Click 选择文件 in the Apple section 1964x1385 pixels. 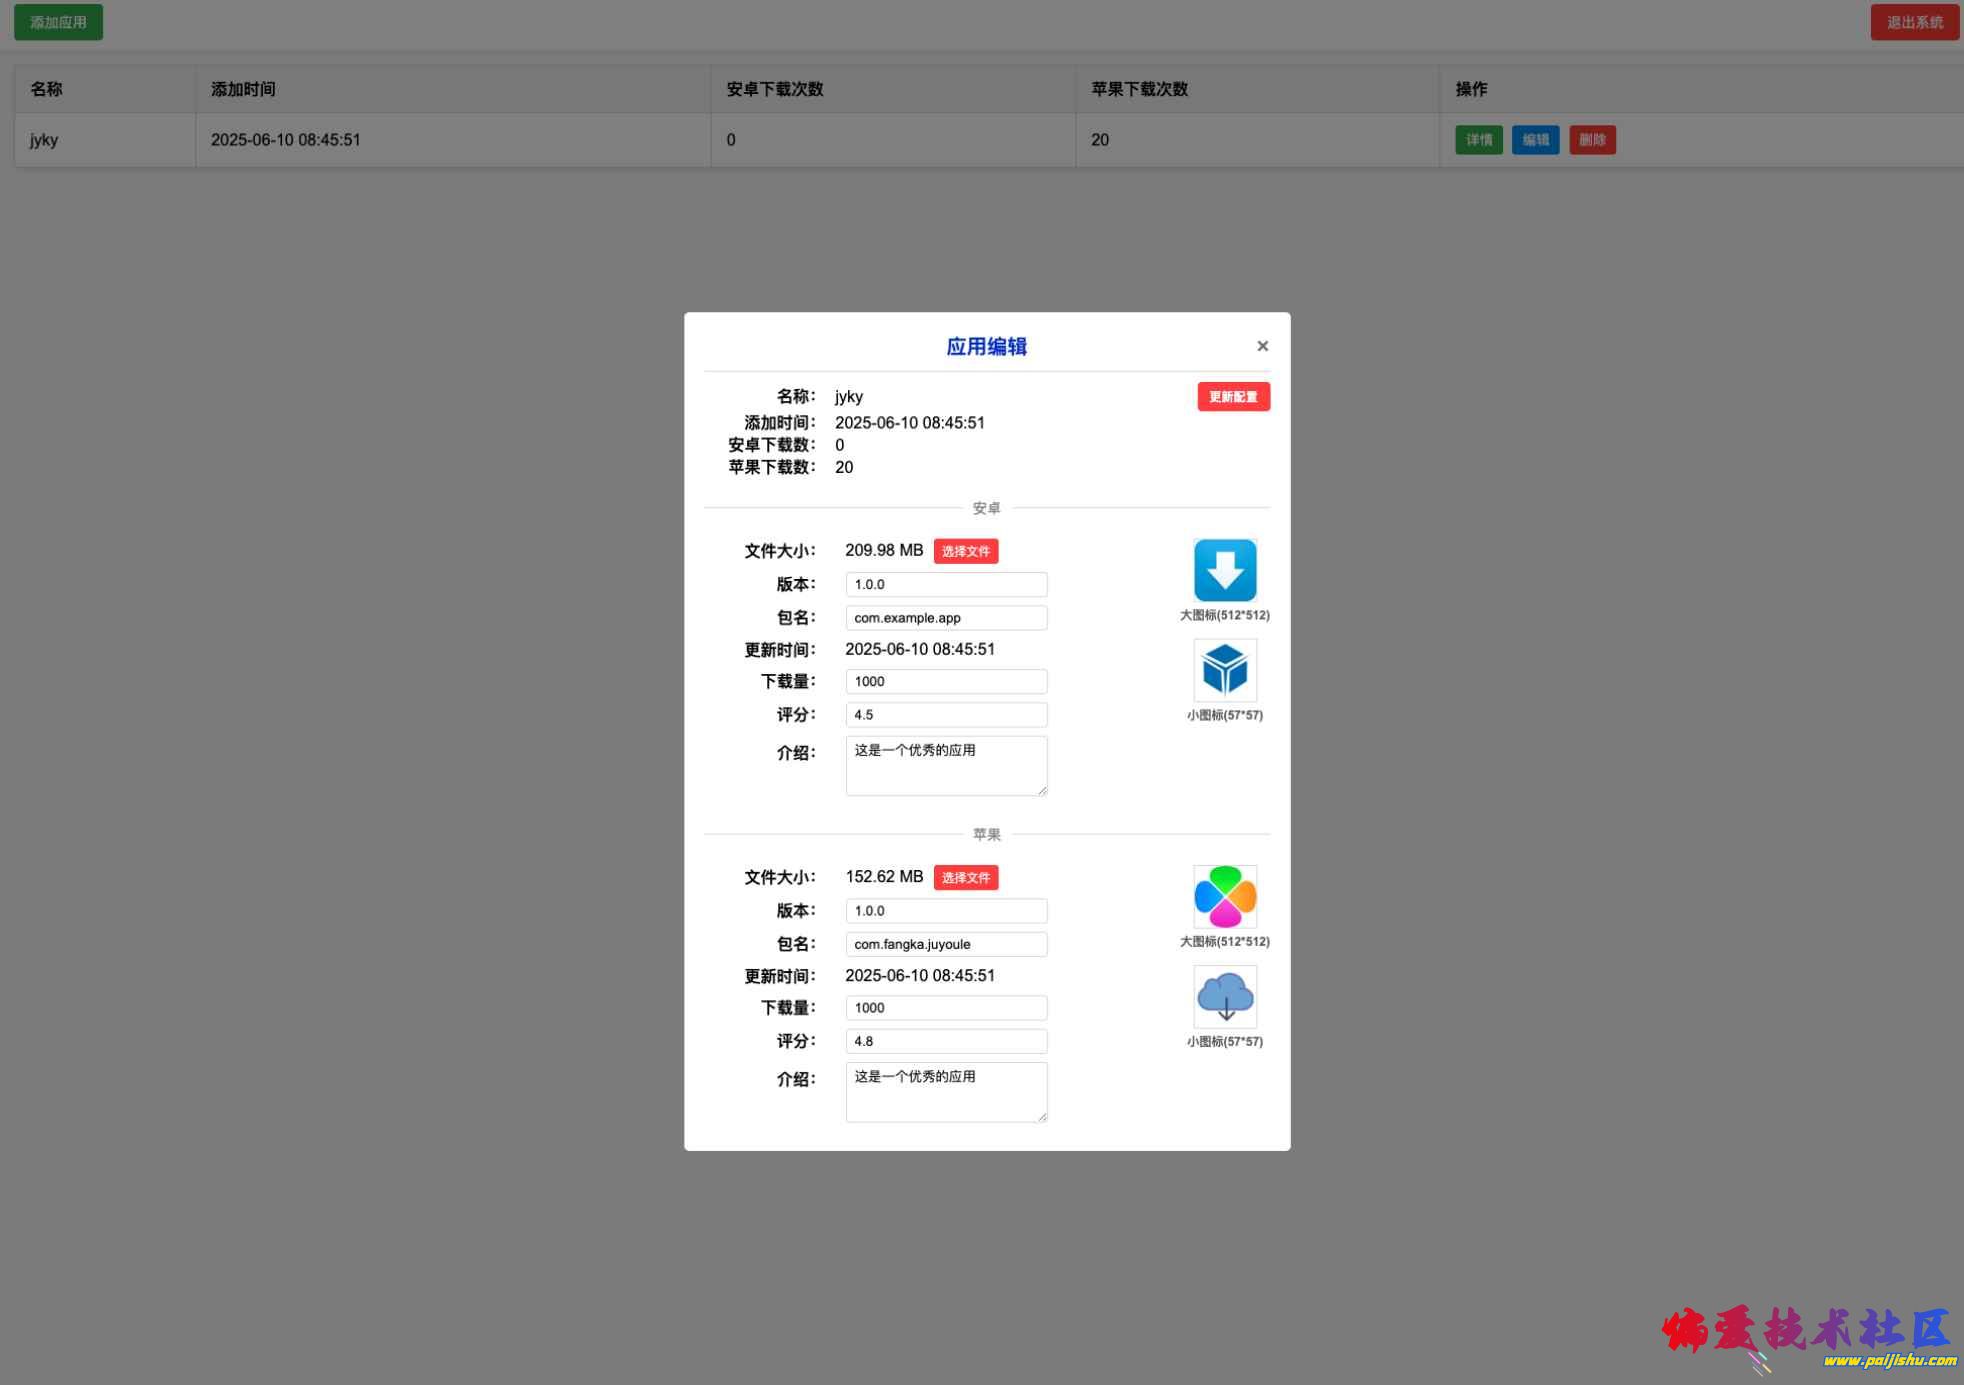click(965, 877)
